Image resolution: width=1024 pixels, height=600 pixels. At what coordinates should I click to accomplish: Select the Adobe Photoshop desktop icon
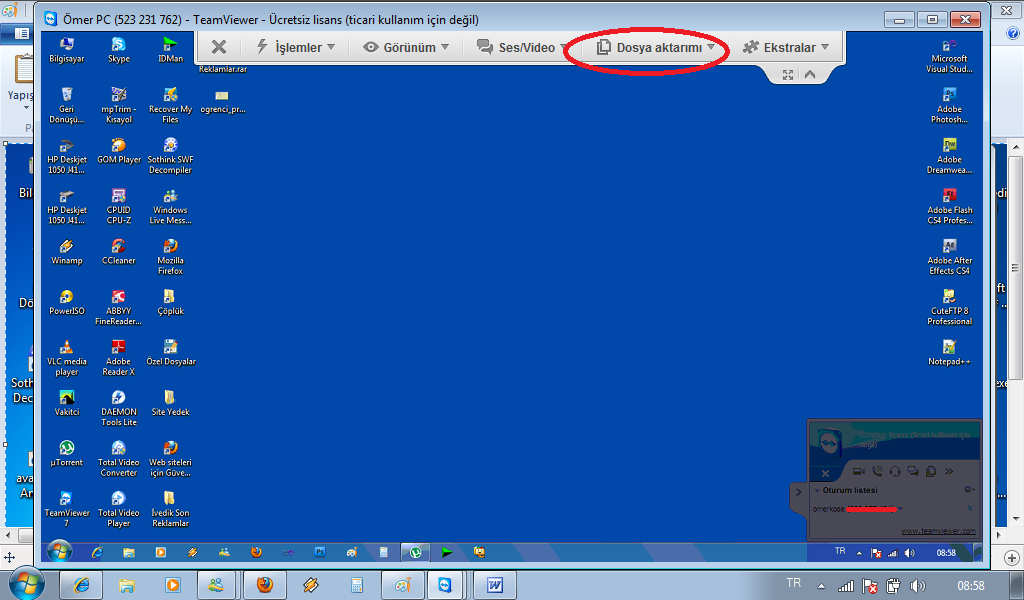pyautogui.click(x=950, y=105)
